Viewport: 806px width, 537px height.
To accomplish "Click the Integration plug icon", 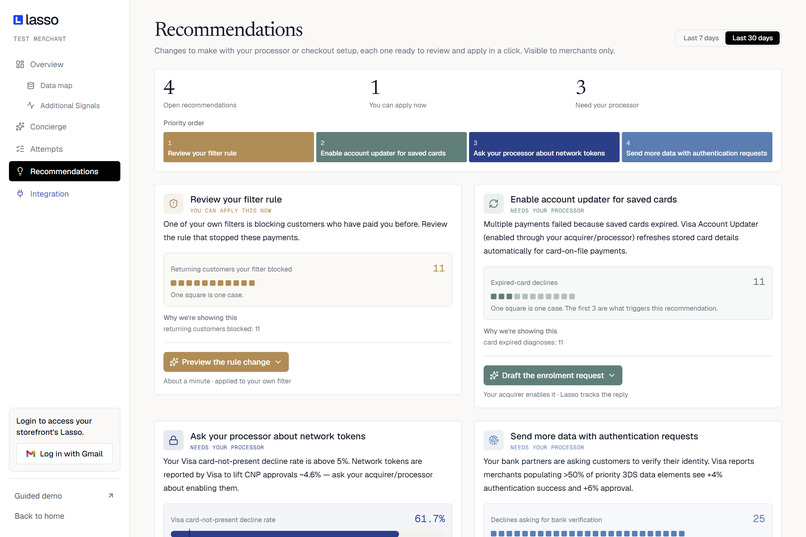I will point(20,194).
